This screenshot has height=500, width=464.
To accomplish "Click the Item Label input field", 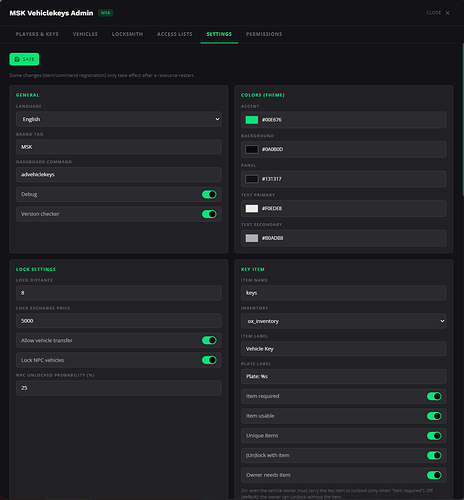I will pyautogui.click(x=344, y=349).
